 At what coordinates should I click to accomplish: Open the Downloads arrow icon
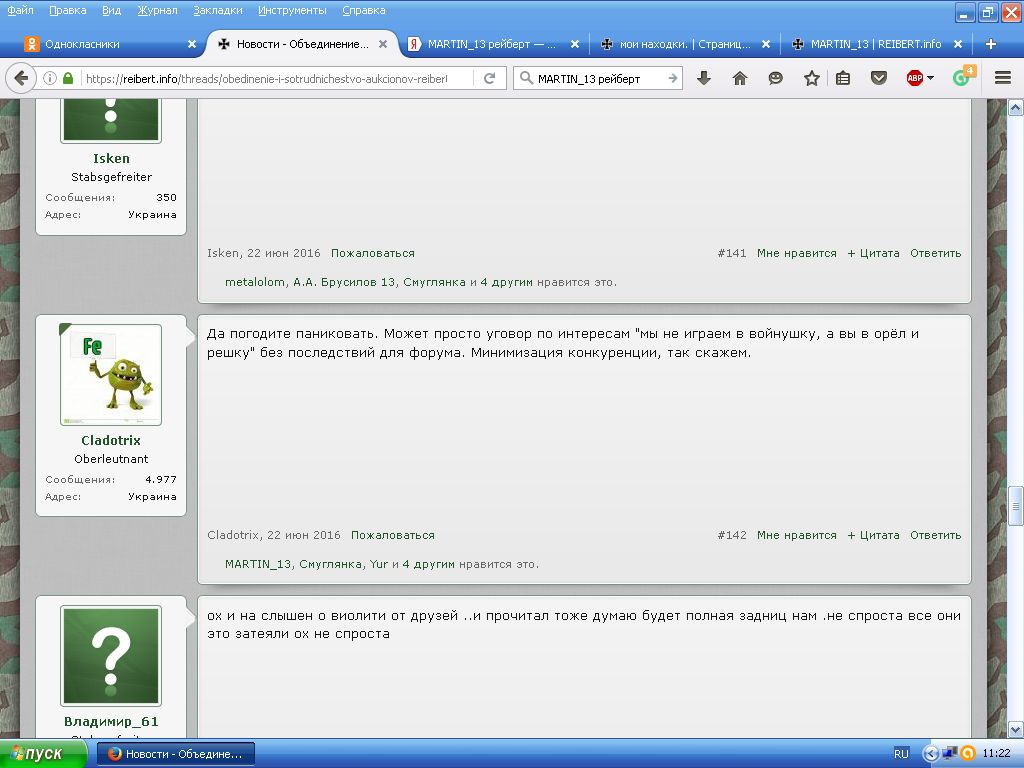coord(704,78)
